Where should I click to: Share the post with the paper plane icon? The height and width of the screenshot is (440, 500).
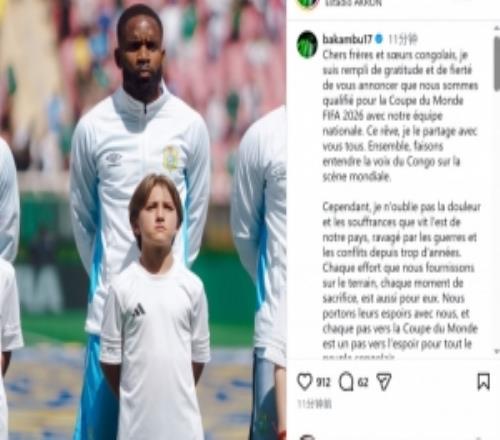click(x=383, y=382)
